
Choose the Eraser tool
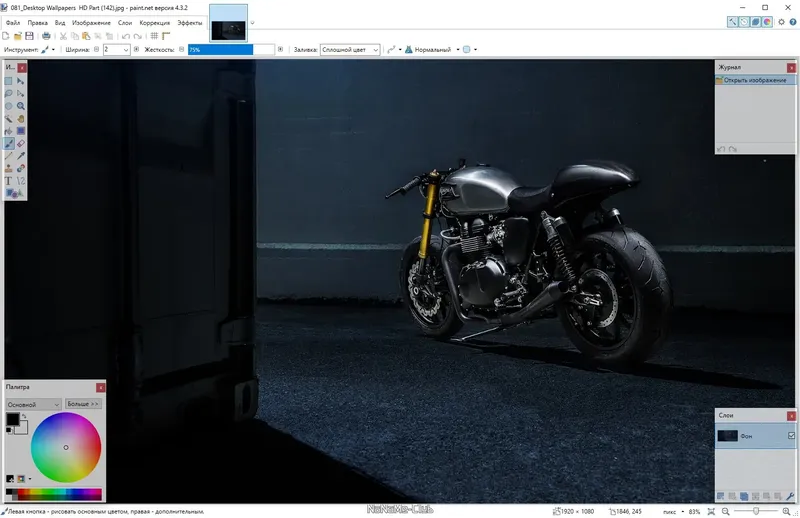tap(20, 143)
